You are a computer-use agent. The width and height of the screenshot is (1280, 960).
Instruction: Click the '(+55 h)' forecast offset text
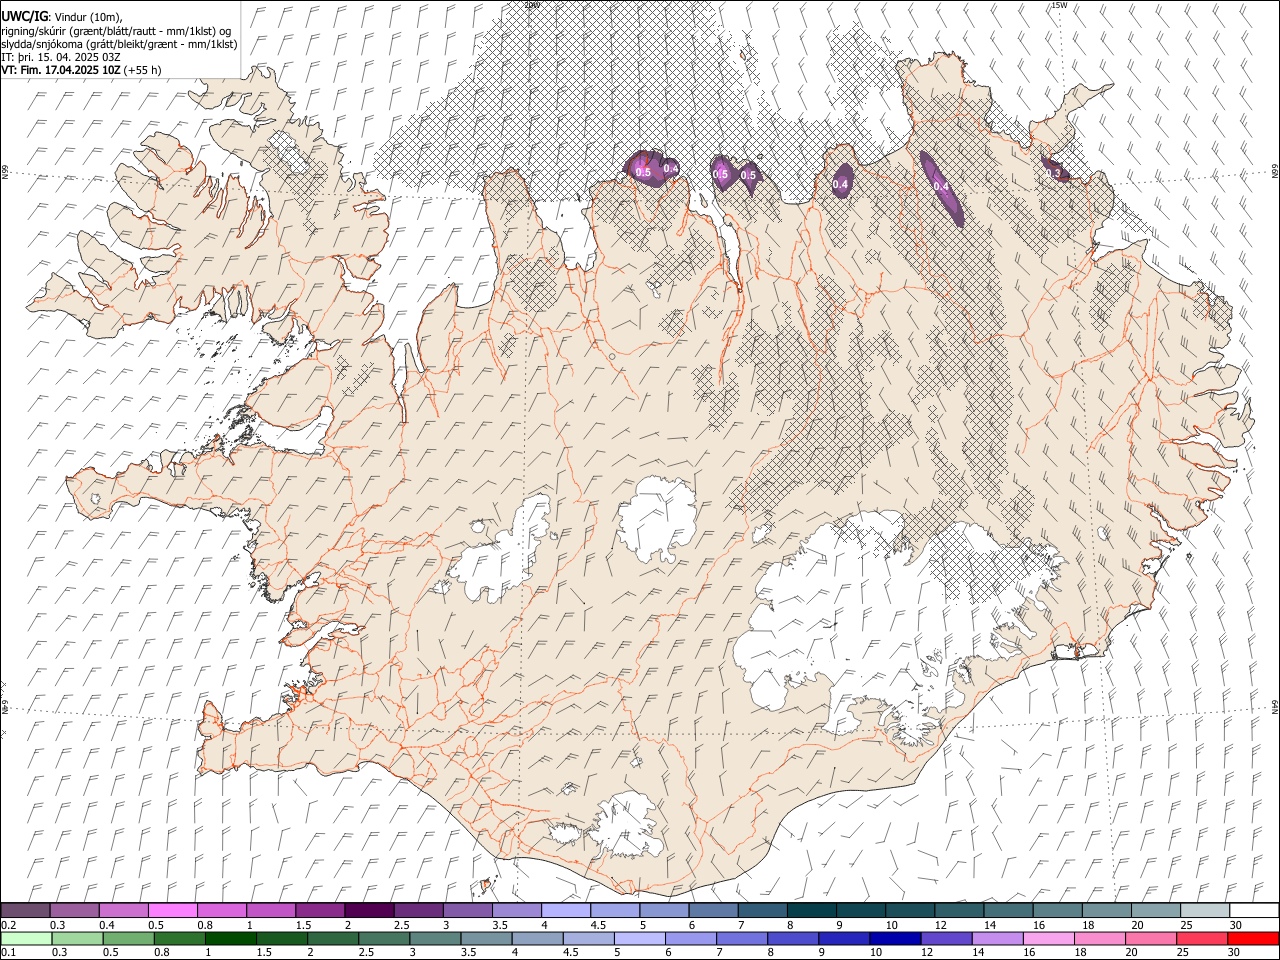(x=143, y=70)
